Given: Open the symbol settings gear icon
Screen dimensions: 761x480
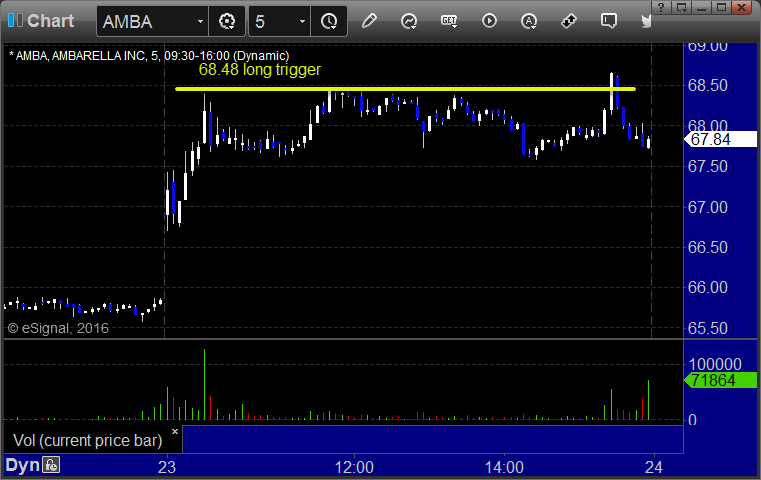Looking at the screenshot, I should [227, 21].
